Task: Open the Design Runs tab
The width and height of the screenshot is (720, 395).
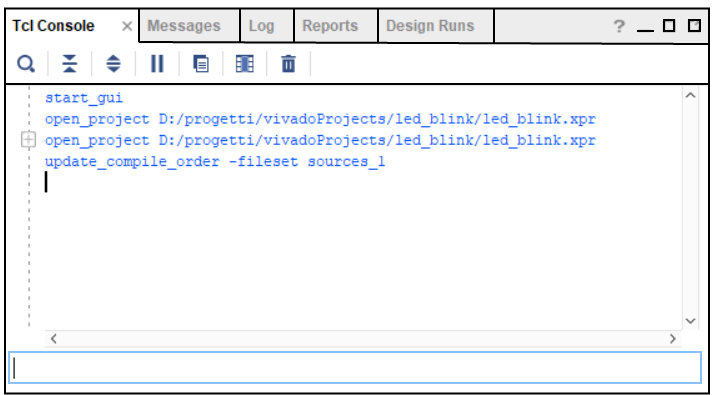Action: pyautogui.click(x=430, y=26)
